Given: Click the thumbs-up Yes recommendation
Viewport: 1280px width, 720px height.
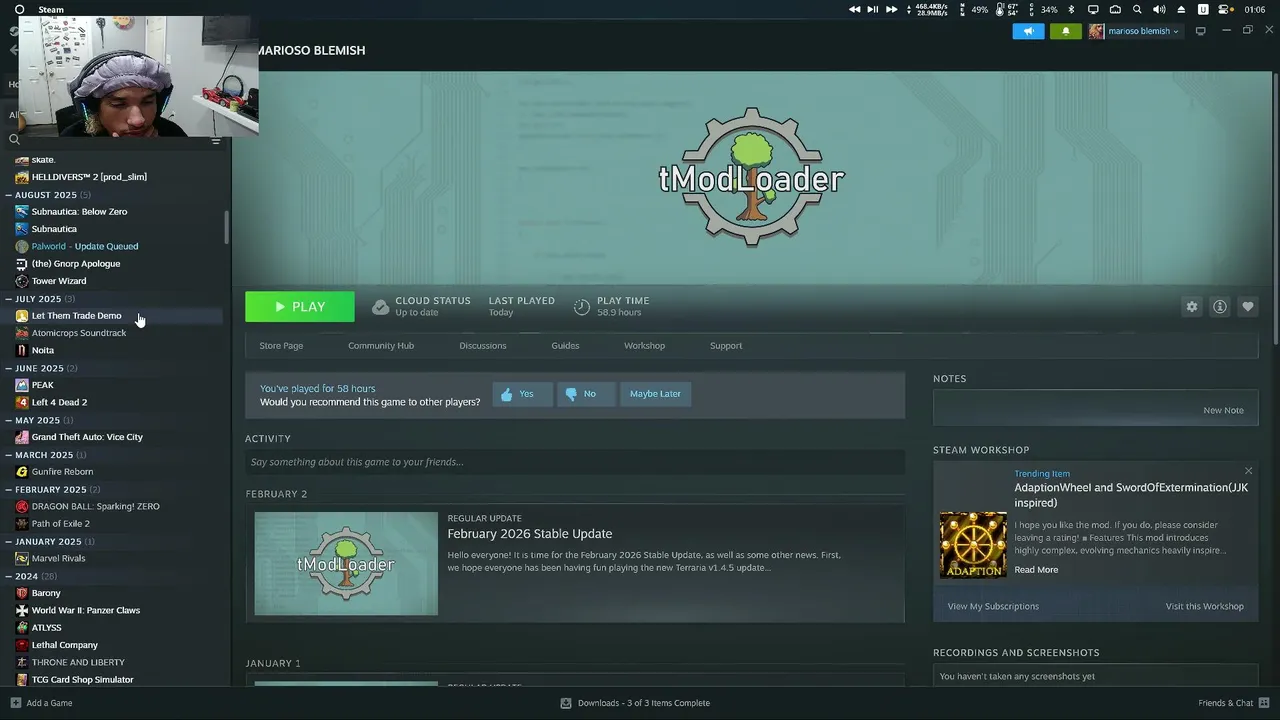Looking at the screenshot, I should coord(522,394).
